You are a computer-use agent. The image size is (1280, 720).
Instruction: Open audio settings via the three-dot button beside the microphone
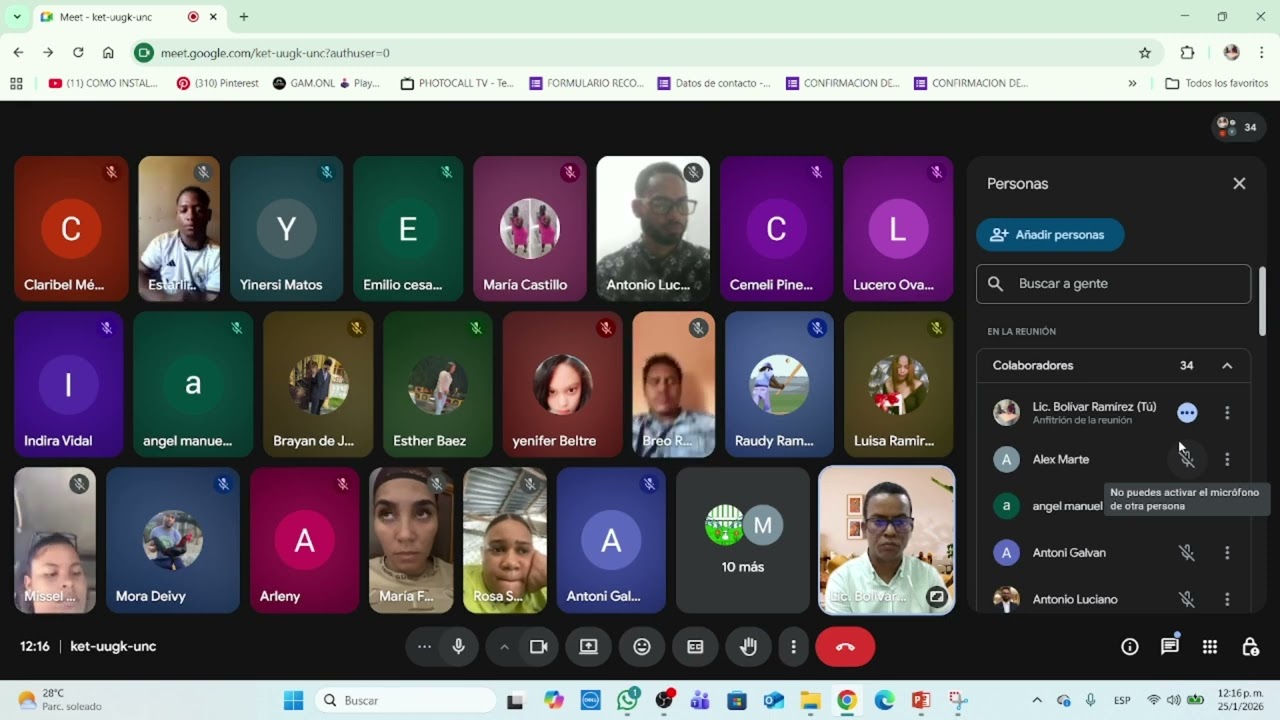click(x=424, y=647)
